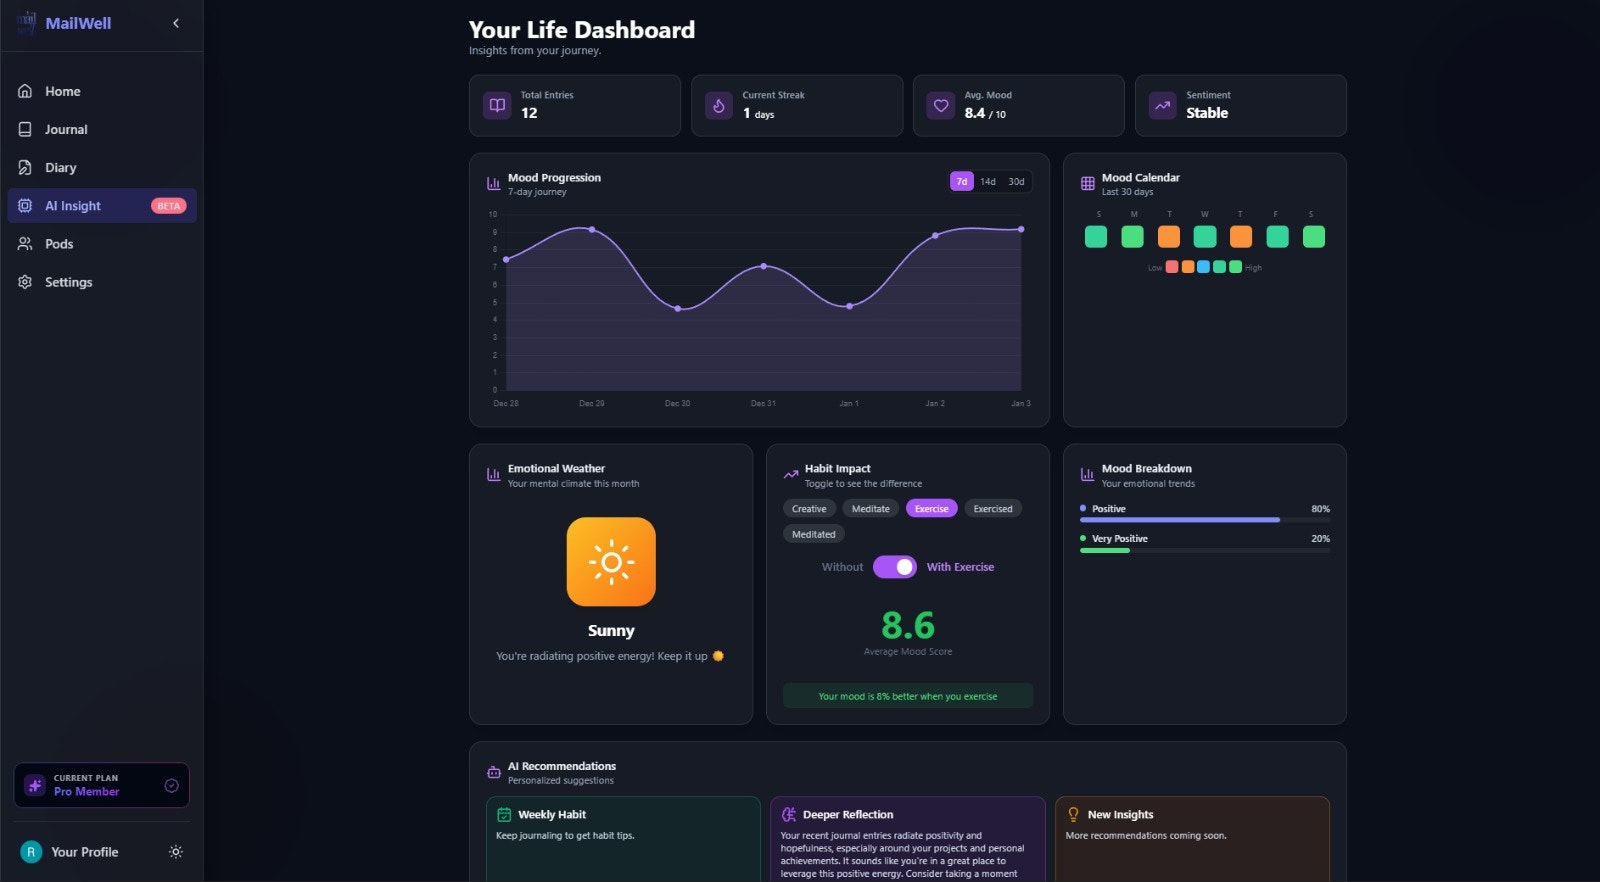Click the MailWell logo icon
The image size is (1600, 882).
pos(26,22)
